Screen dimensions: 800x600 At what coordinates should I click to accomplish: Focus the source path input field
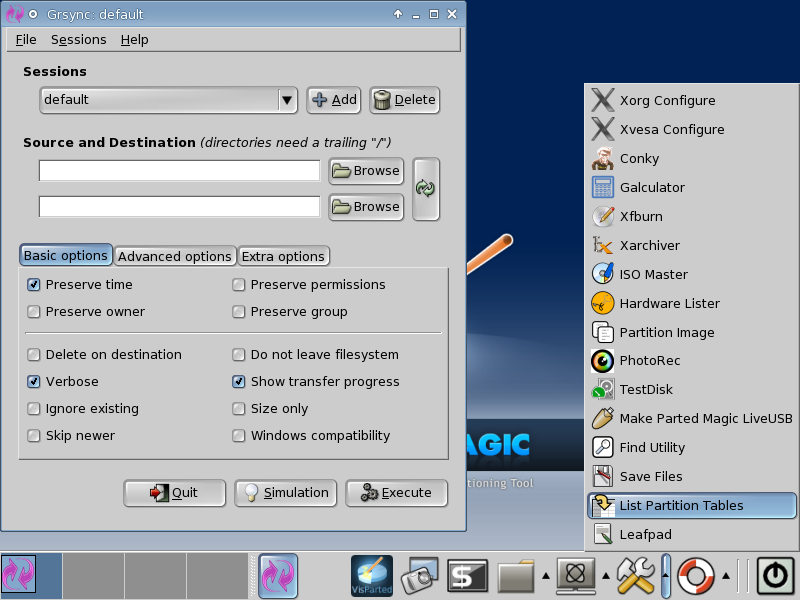pyautogui.click(x=180, y=171)
